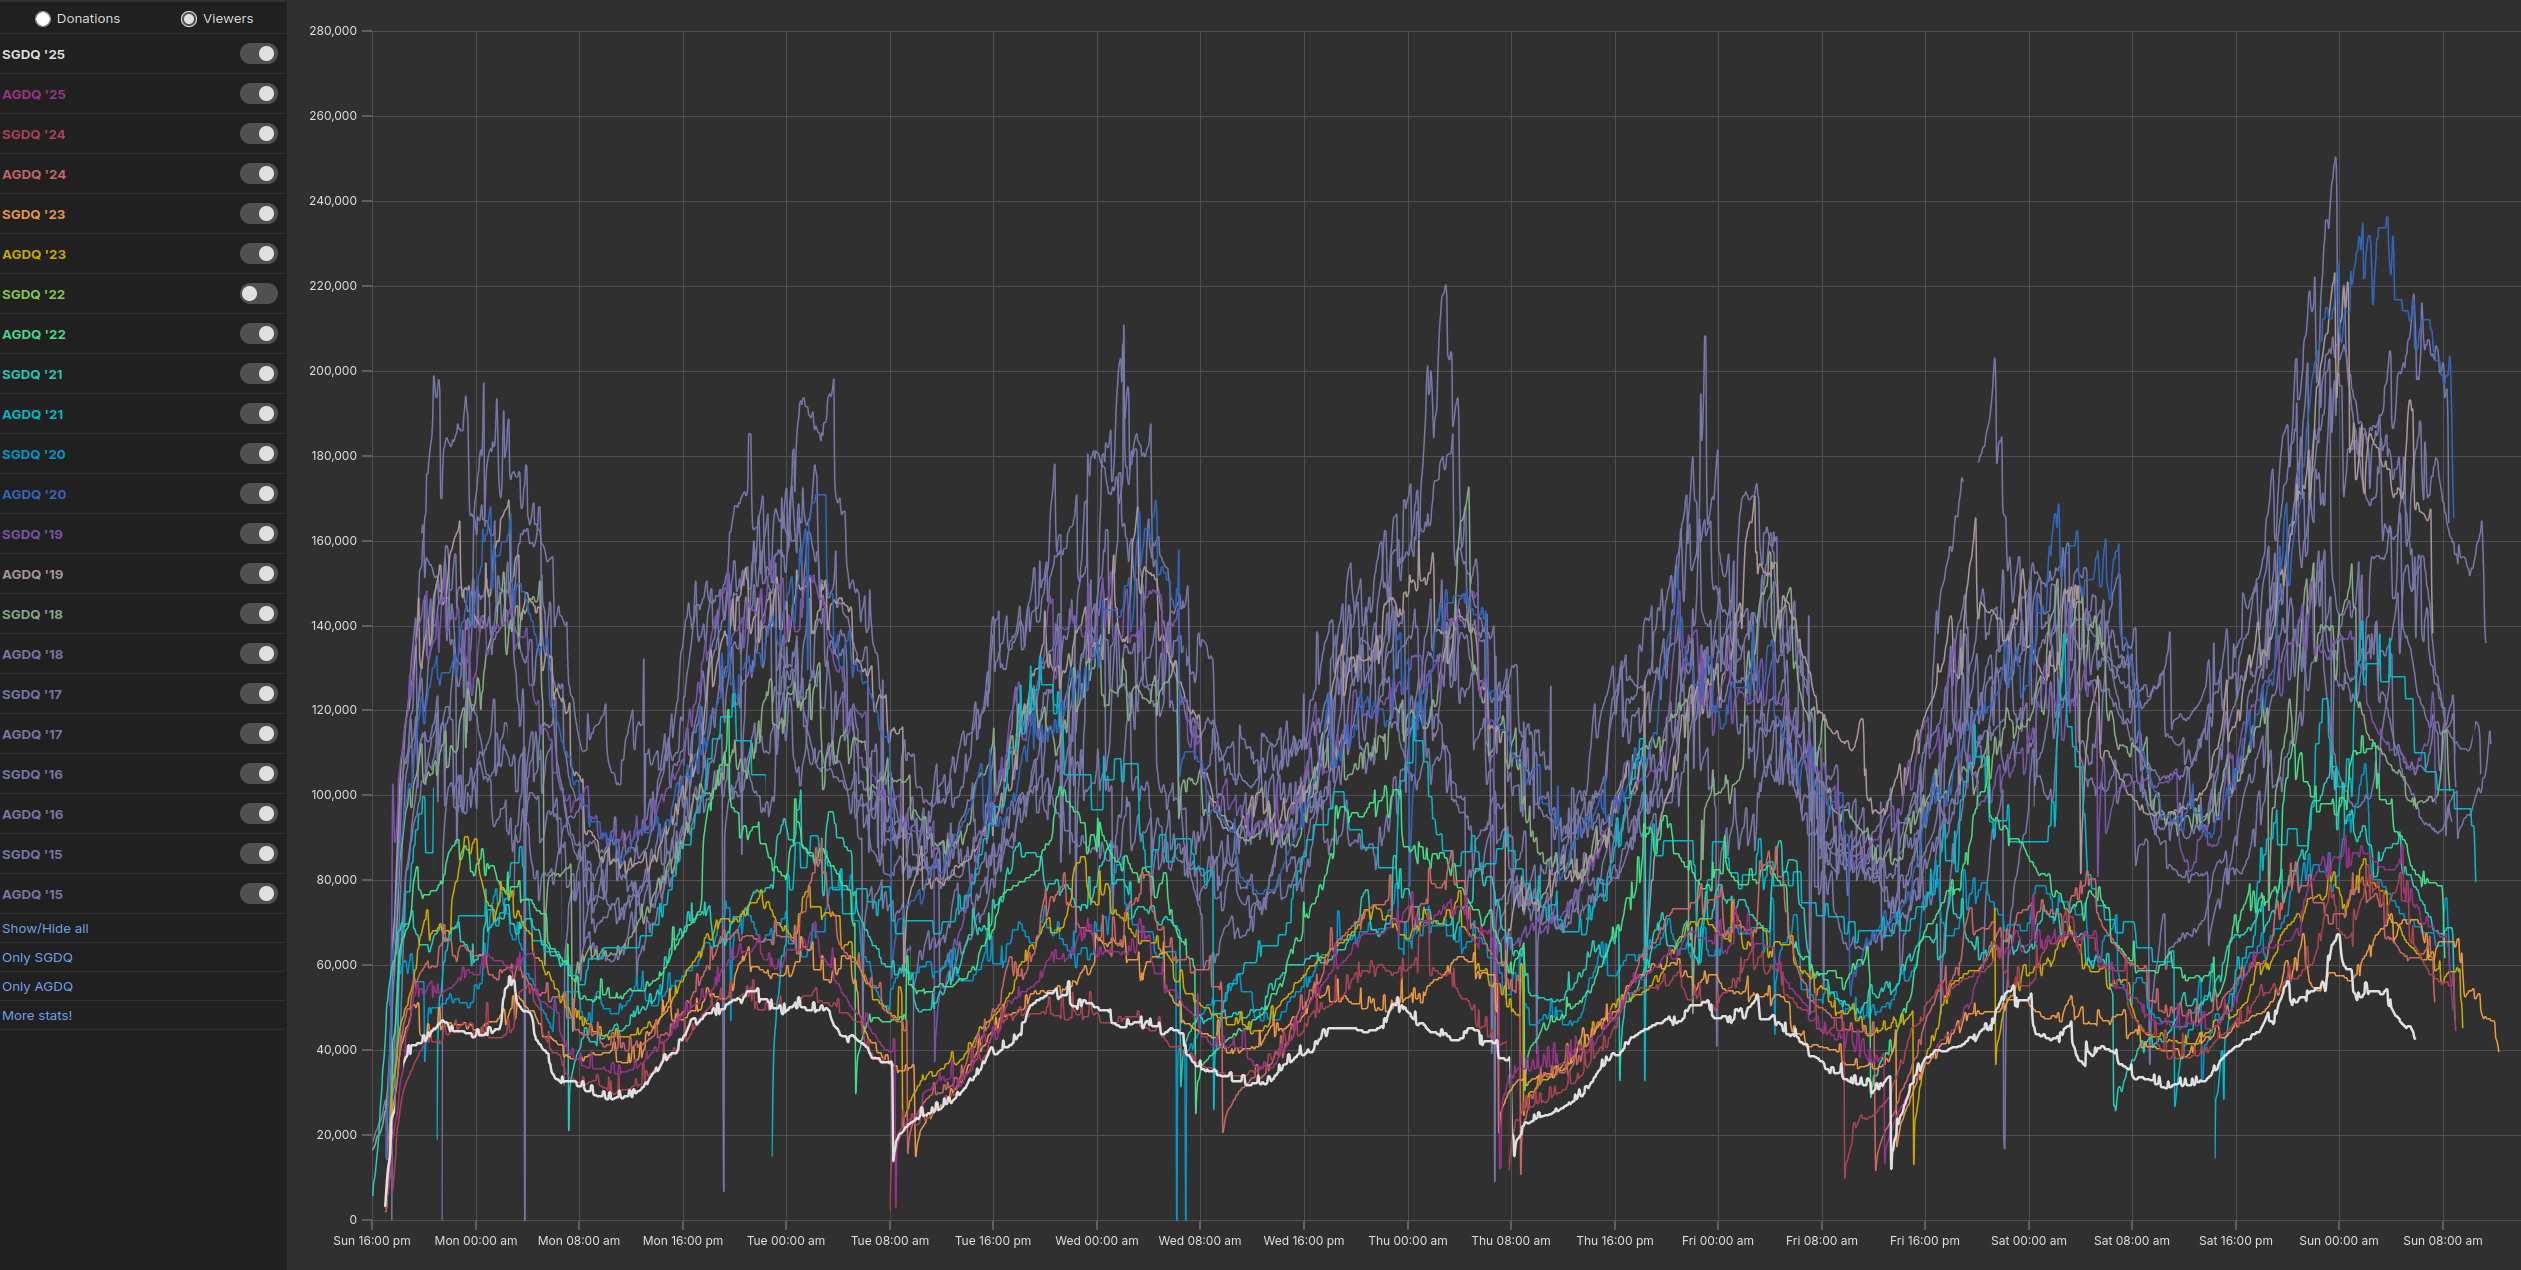Image resolution: width=2521 pixels, height=1270 pixels.
Task: Click the AGDQ '23 legend label
Action: (34, 255)
